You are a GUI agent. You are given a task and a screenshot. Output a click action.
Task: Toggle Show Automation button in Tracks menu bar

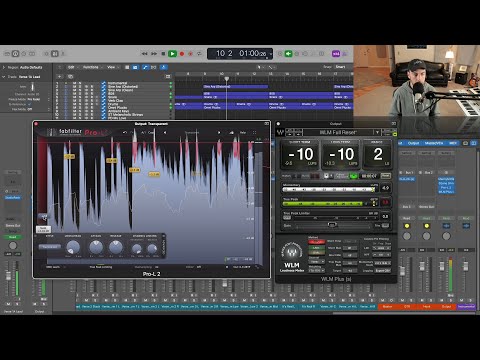(145, 67)
